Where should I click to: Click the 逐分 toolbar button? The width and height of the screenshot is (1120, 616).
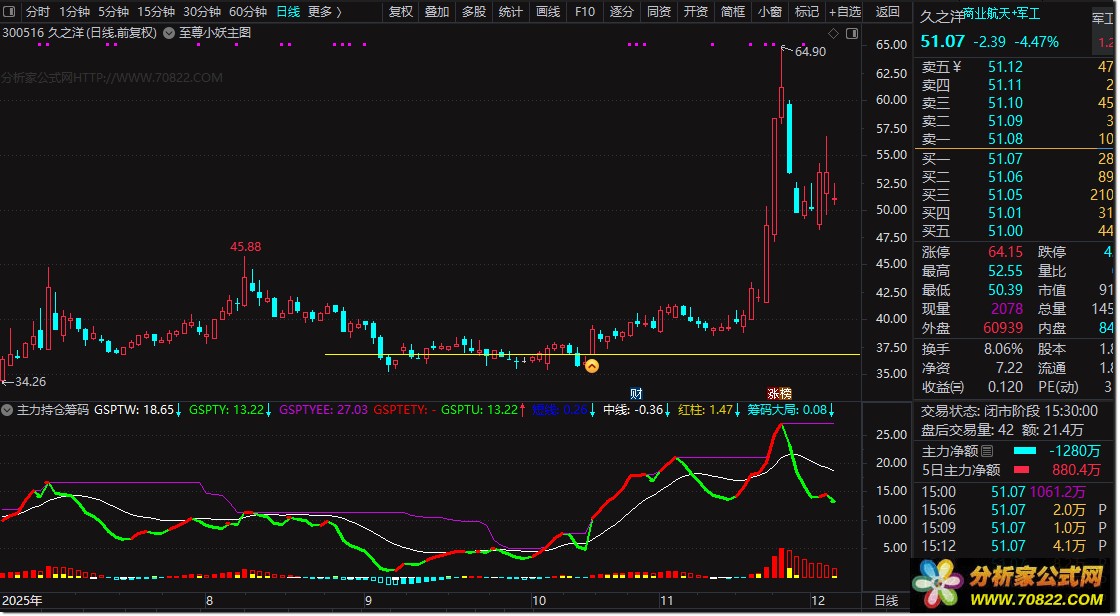point(621,11)
